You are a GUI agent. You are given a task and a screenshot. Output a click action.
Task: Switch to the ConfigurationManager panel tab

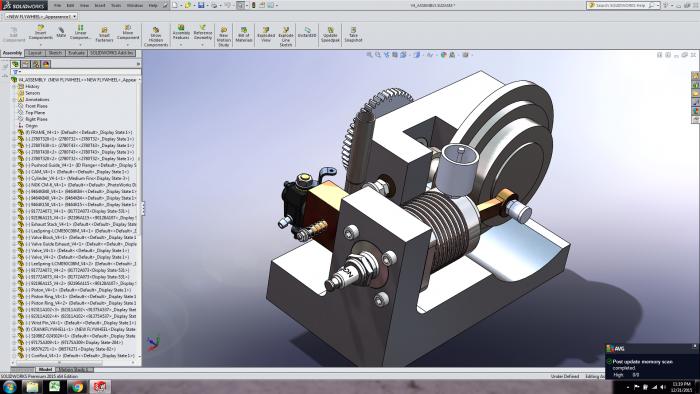[x=36, y=64]
